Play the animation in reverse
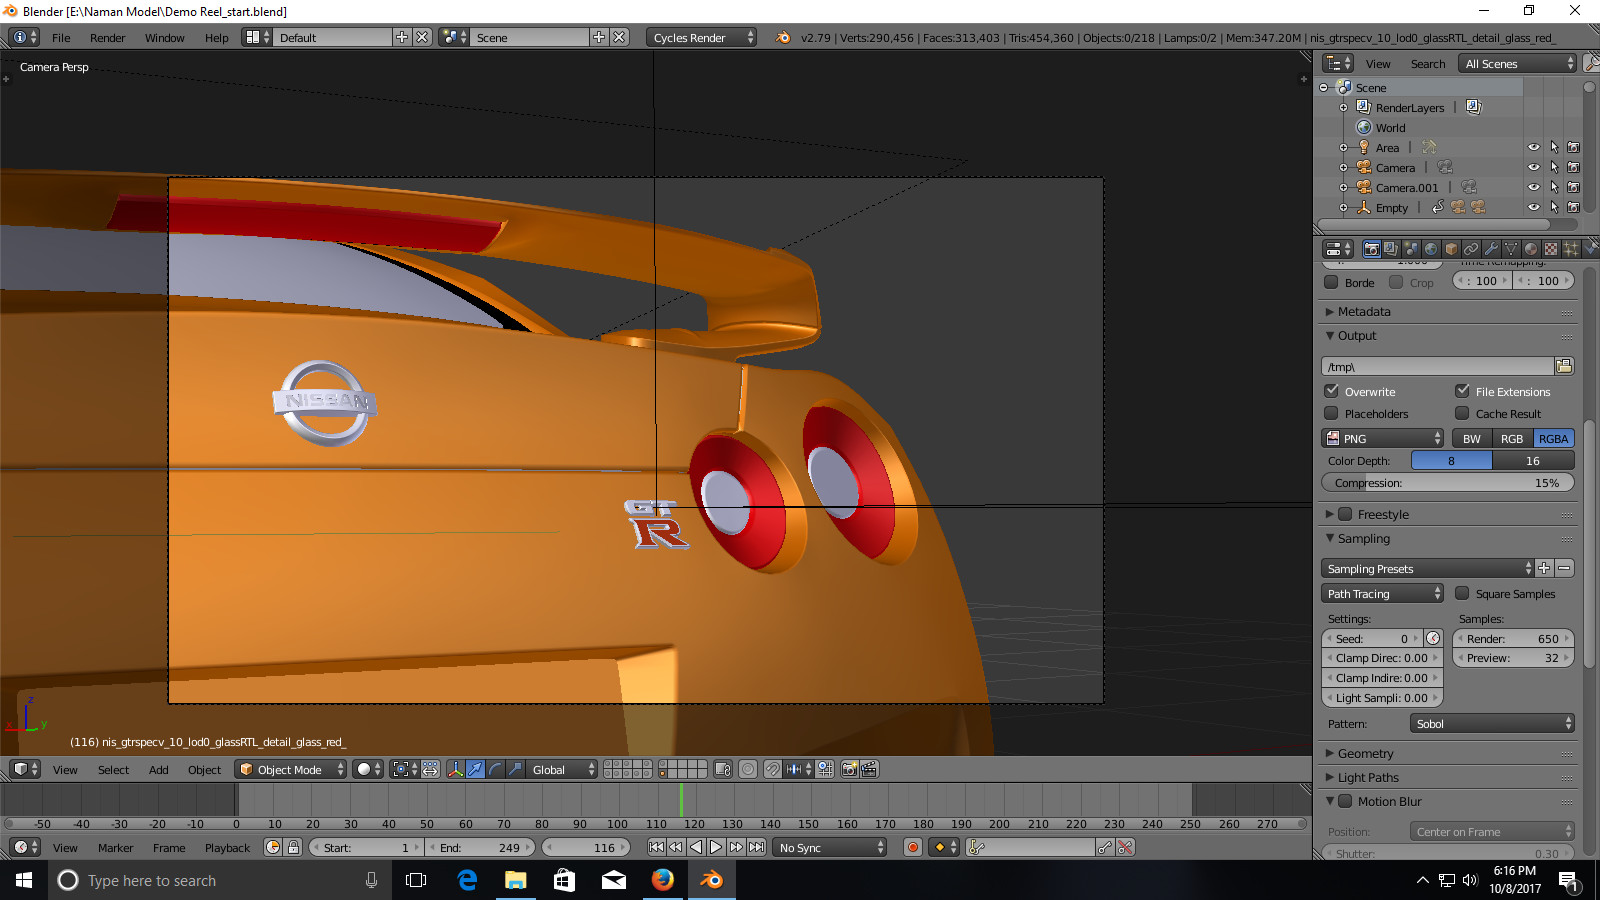The height and width of the screenshot is (900, 1600). [696, 847]
